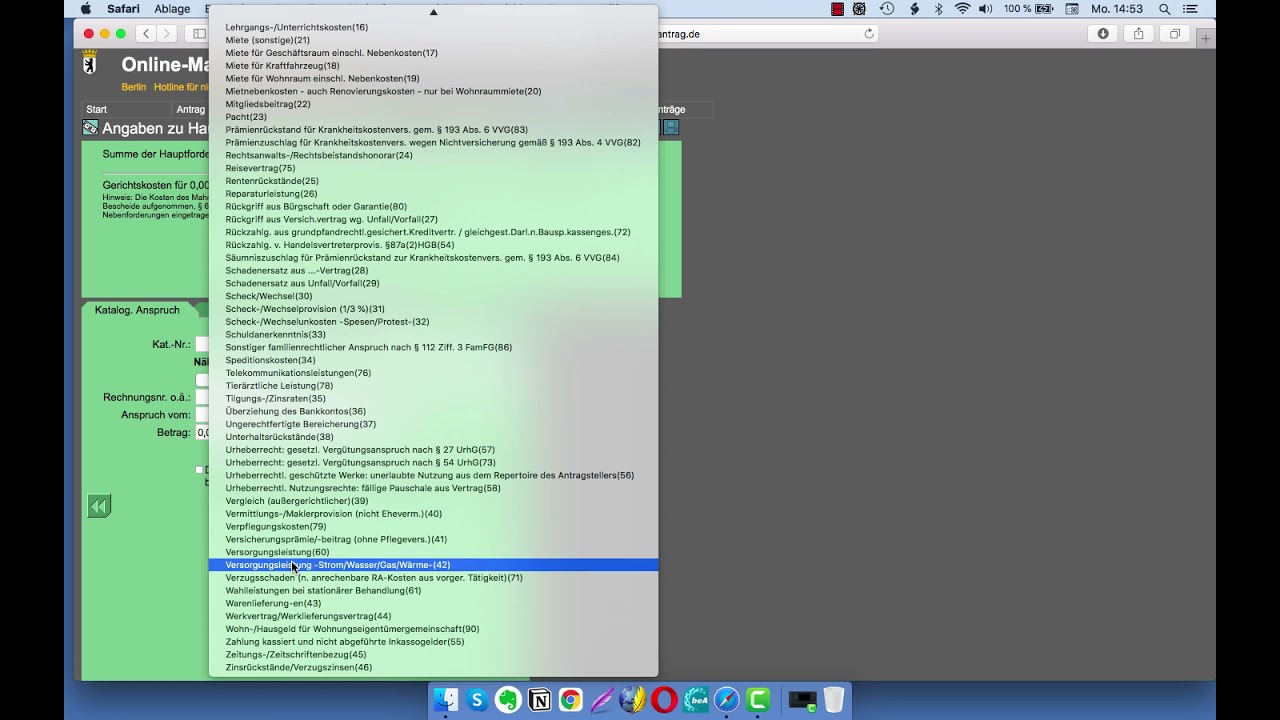Open the beA application in Dock

(x=695, y=700)
